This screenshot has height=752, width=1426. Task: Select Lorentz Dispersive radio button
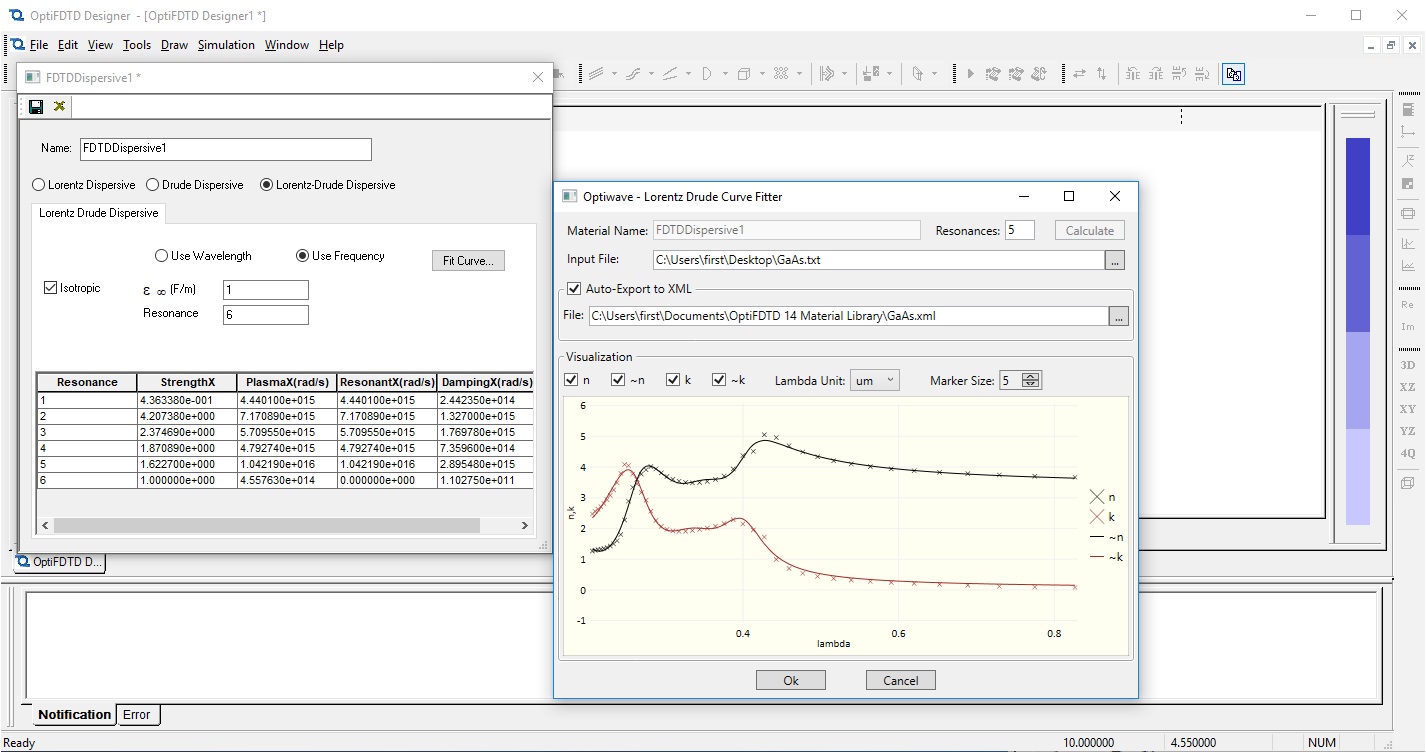(x=39, y=185)
